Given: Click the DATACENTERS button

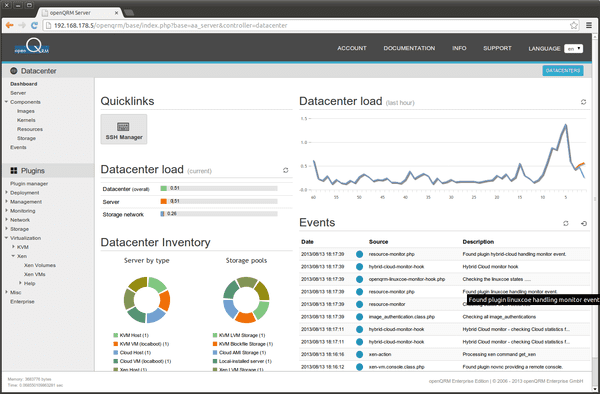Looking at the screenshot, I should (563, 71).
